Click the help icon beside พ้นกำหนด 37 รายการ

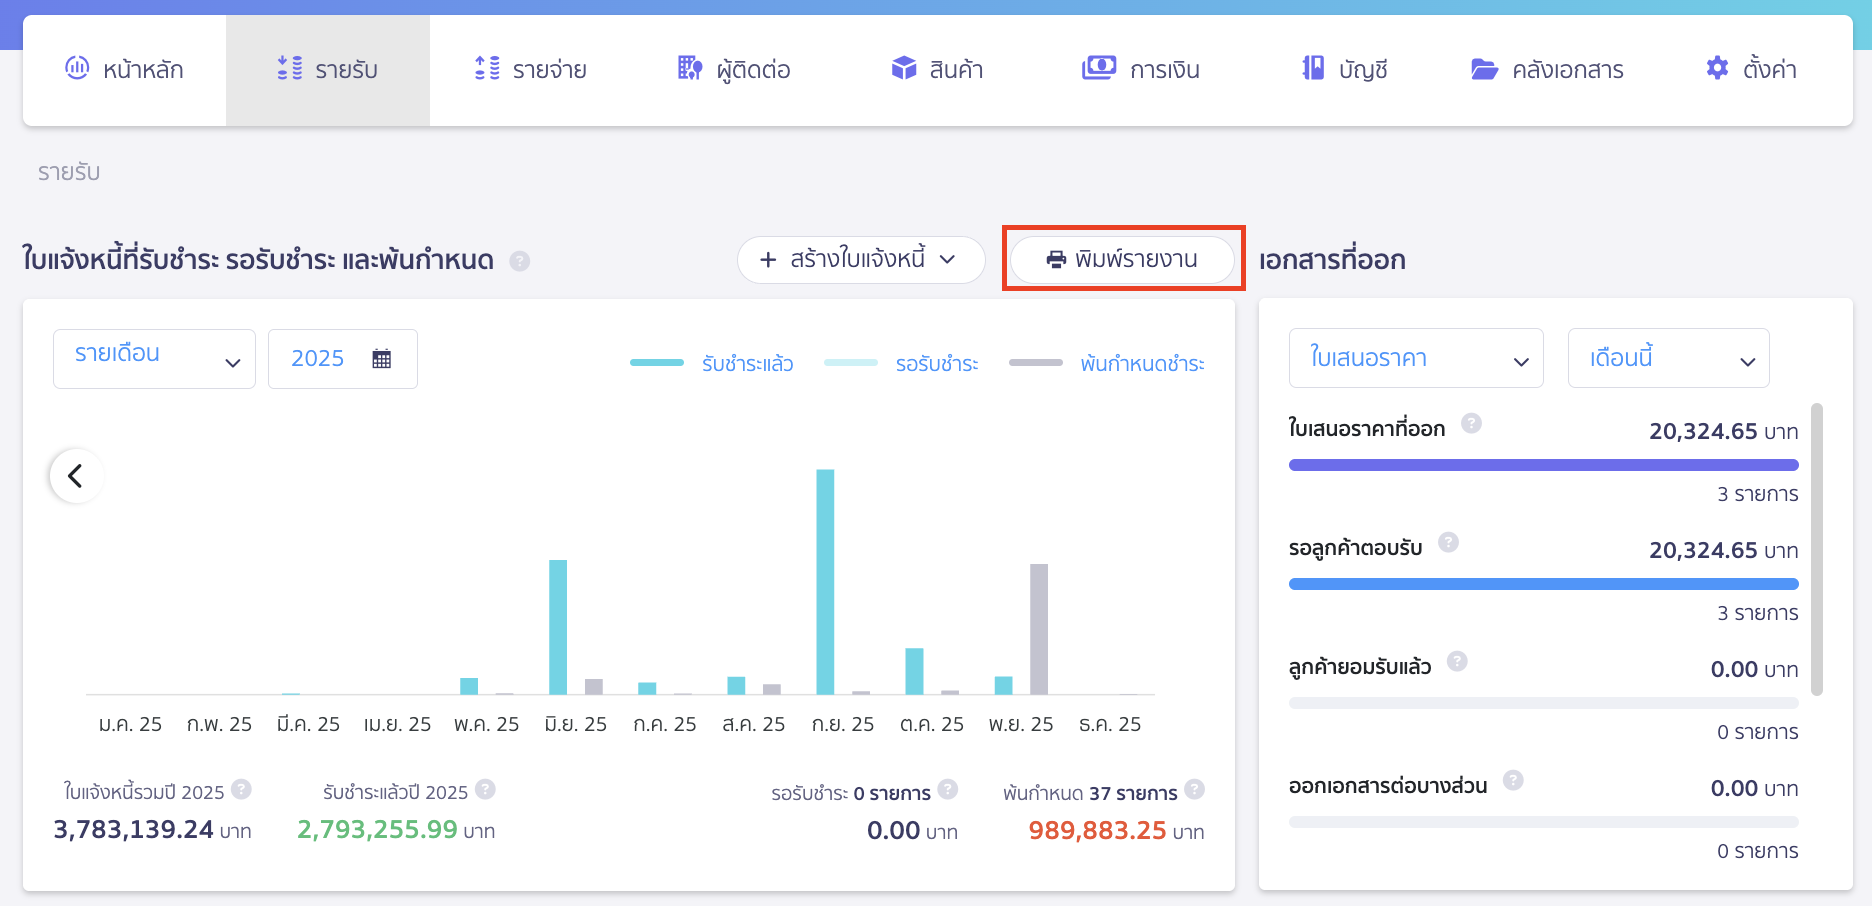click(1194, 789)
